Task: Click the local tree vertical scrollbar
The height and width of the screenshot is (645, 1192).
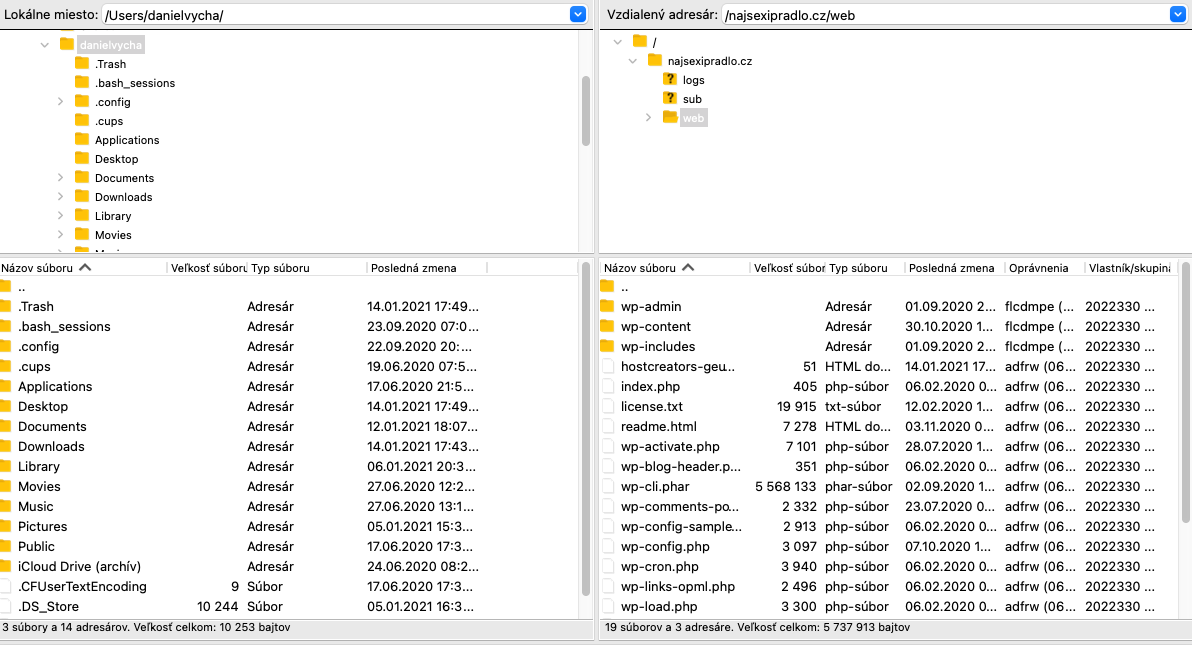Action: point(586,110)
